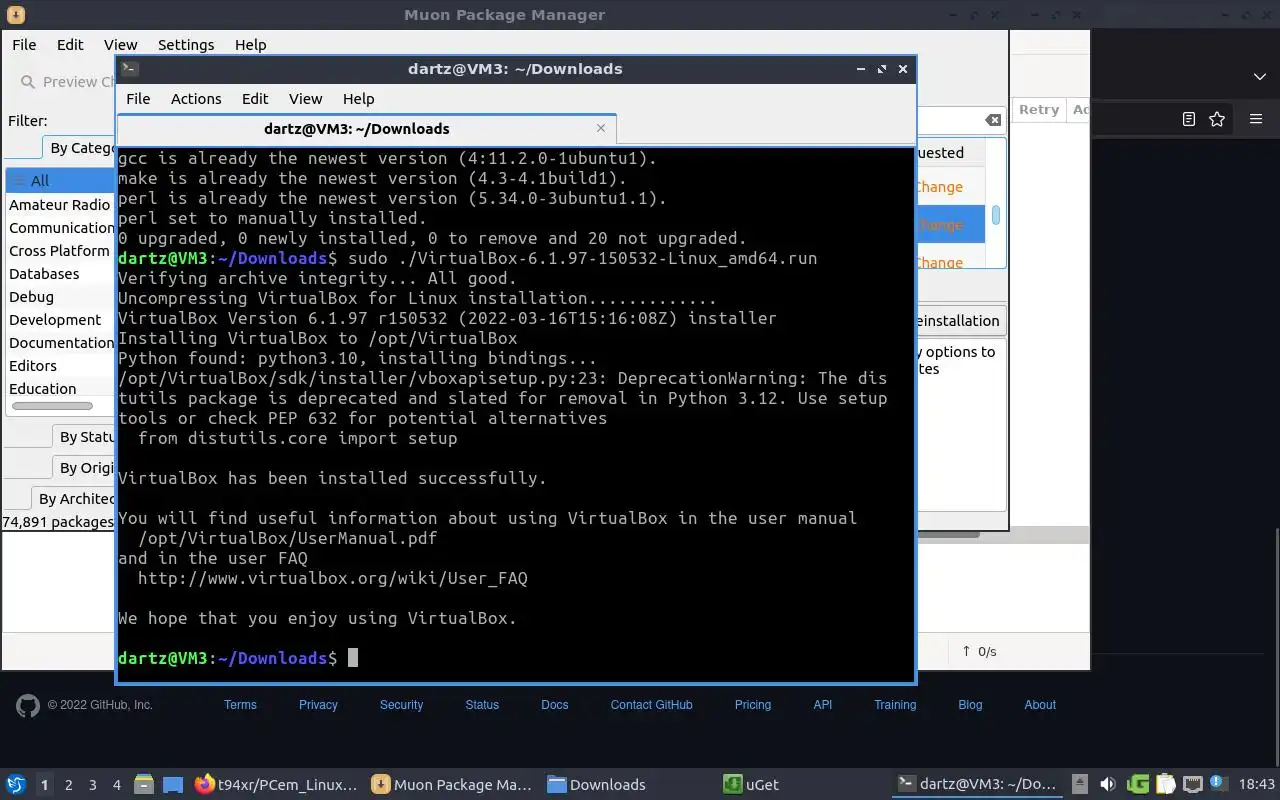The width and height of the screenshot is (1280, 800).
Task: Select the Databases category
Action: click(61, 273)
